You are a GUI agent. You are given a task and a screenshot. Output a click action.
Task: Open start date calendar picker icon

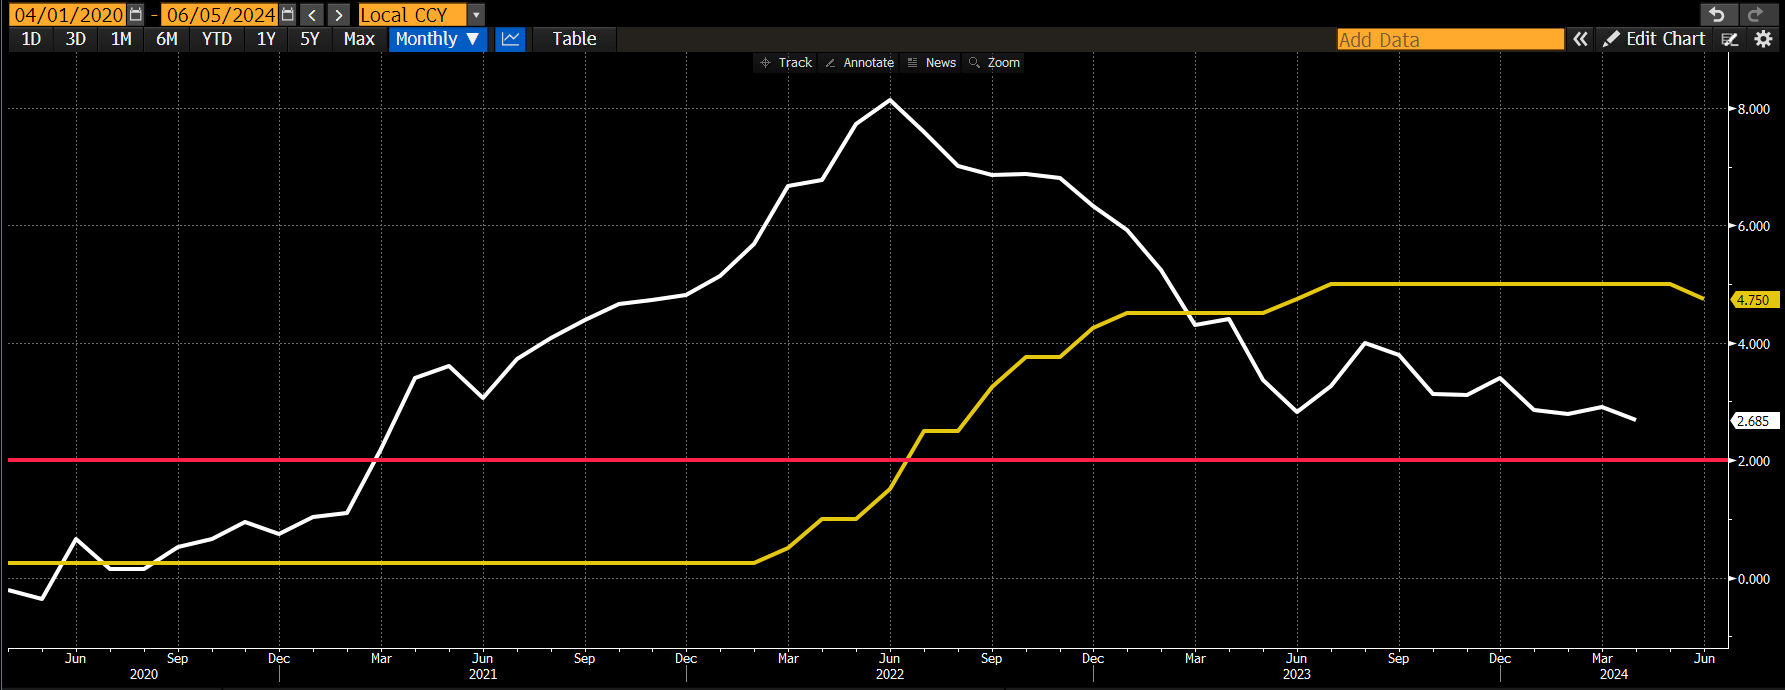tap(136, 15)
